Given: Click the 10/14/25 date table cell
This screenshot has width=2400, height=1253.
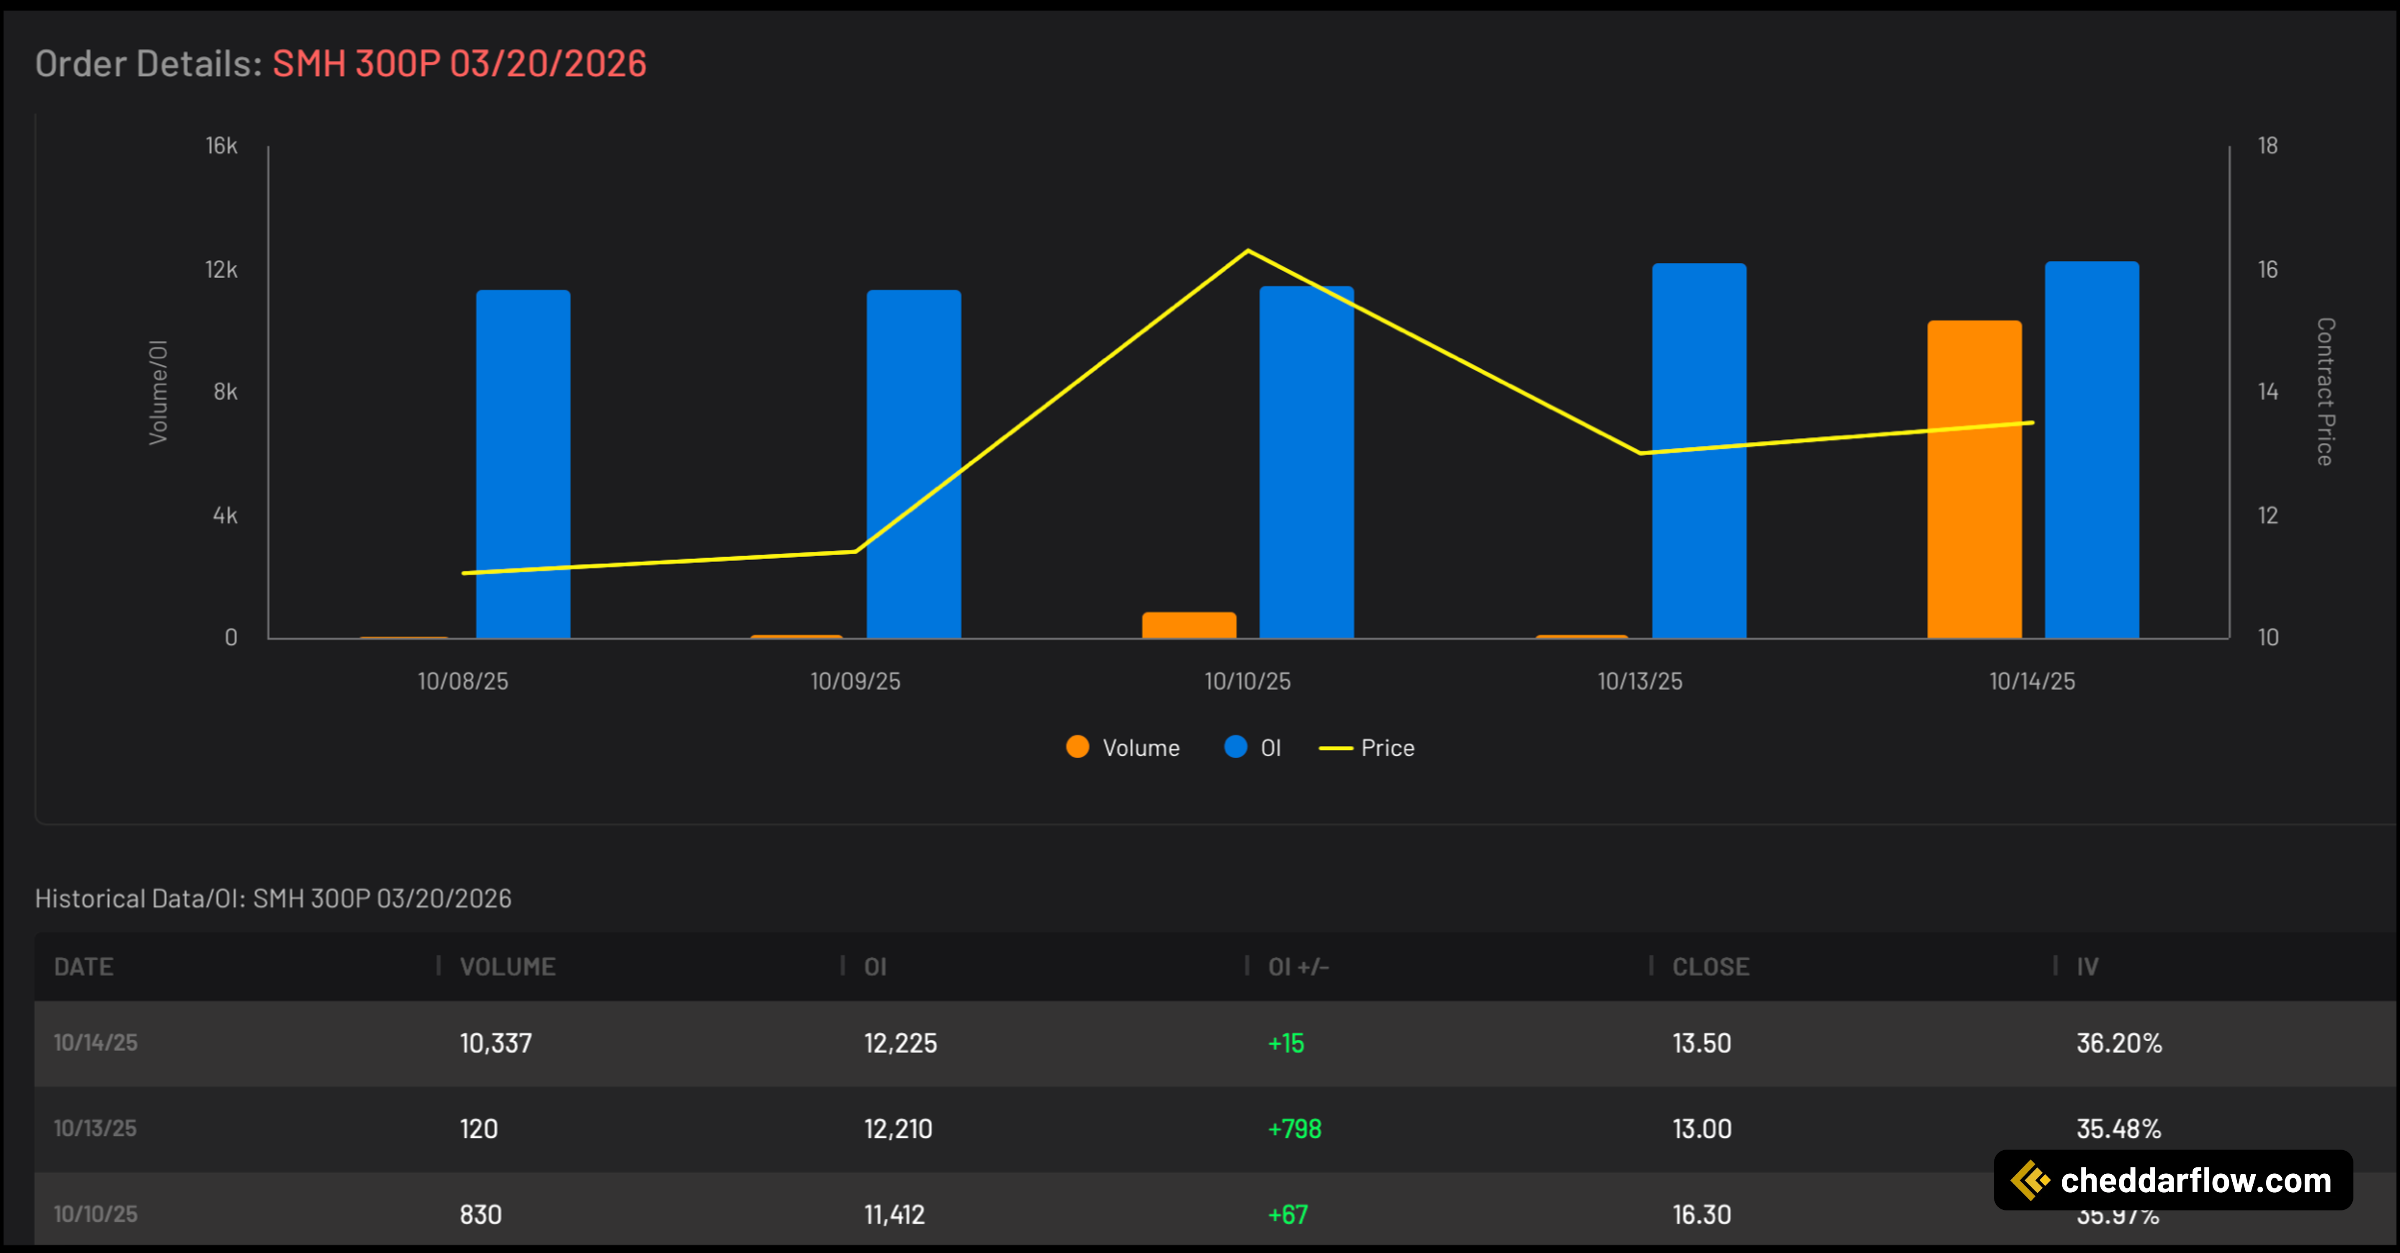Looking at the screenshot, I should pos(96,1043).
